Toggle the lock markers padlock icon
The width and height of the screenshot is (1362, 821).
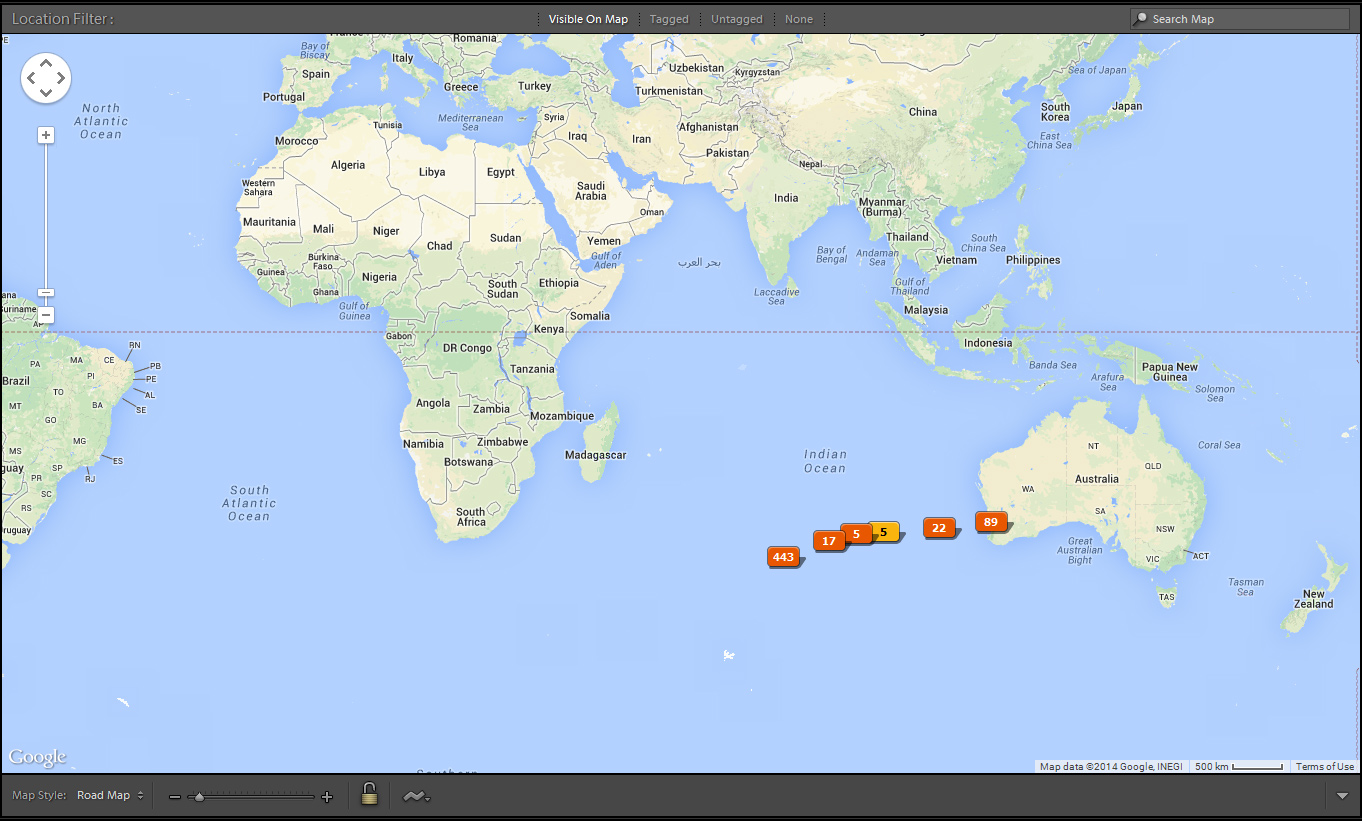click(x=369, y=795)
